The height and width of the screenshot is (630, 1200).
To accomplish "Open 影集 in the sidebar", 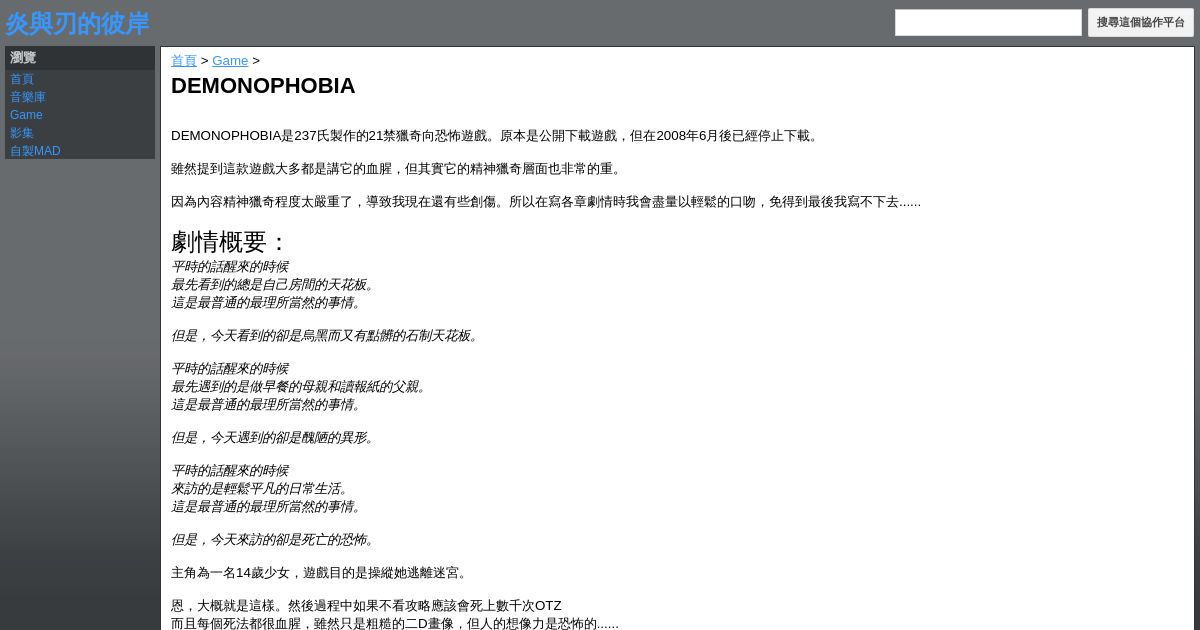I will (22, 133).
